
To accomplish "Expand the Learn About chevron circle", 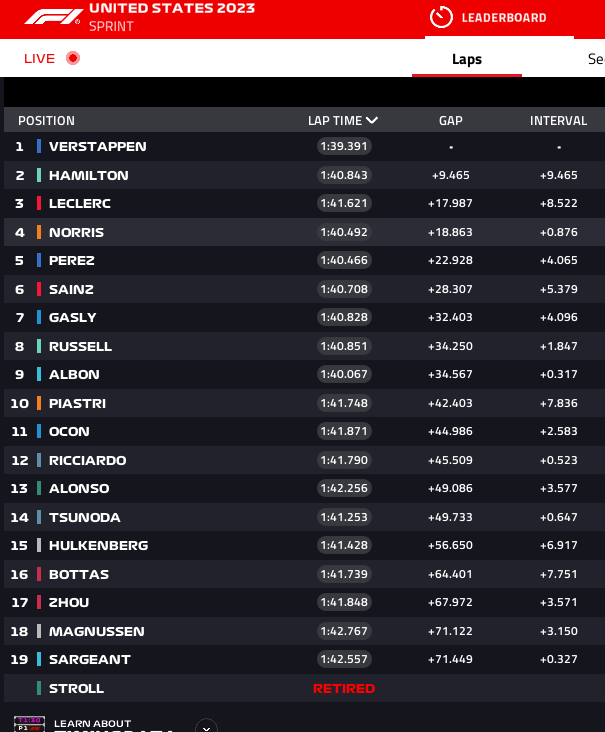I will pyautogui.click(x=206, y=726).
